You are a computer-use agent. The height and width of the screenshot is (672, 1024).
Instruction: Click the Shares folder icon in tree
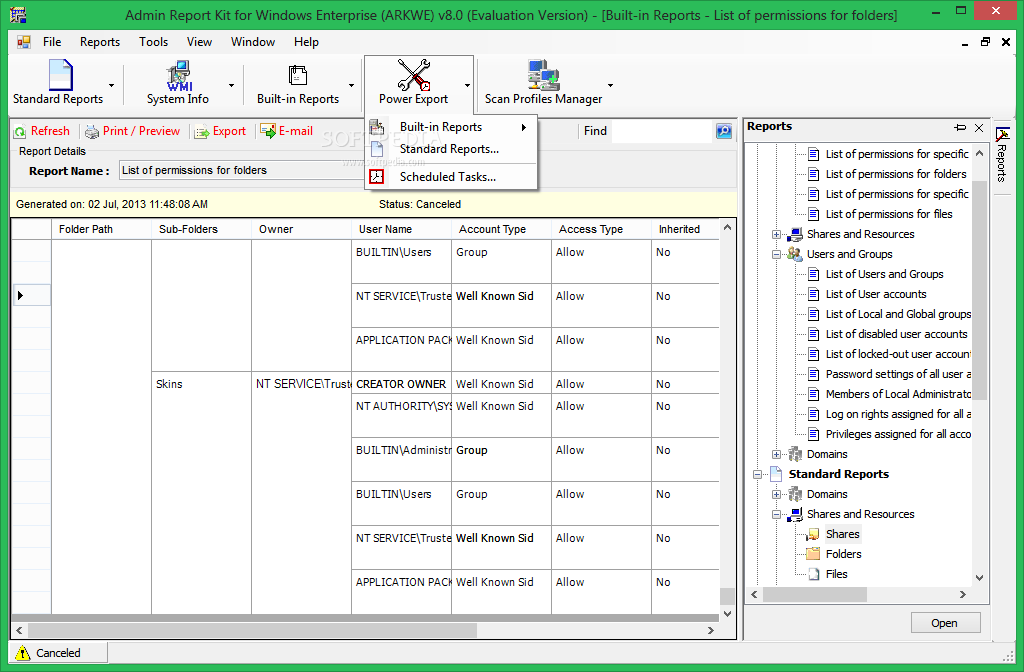click(813, 534)
